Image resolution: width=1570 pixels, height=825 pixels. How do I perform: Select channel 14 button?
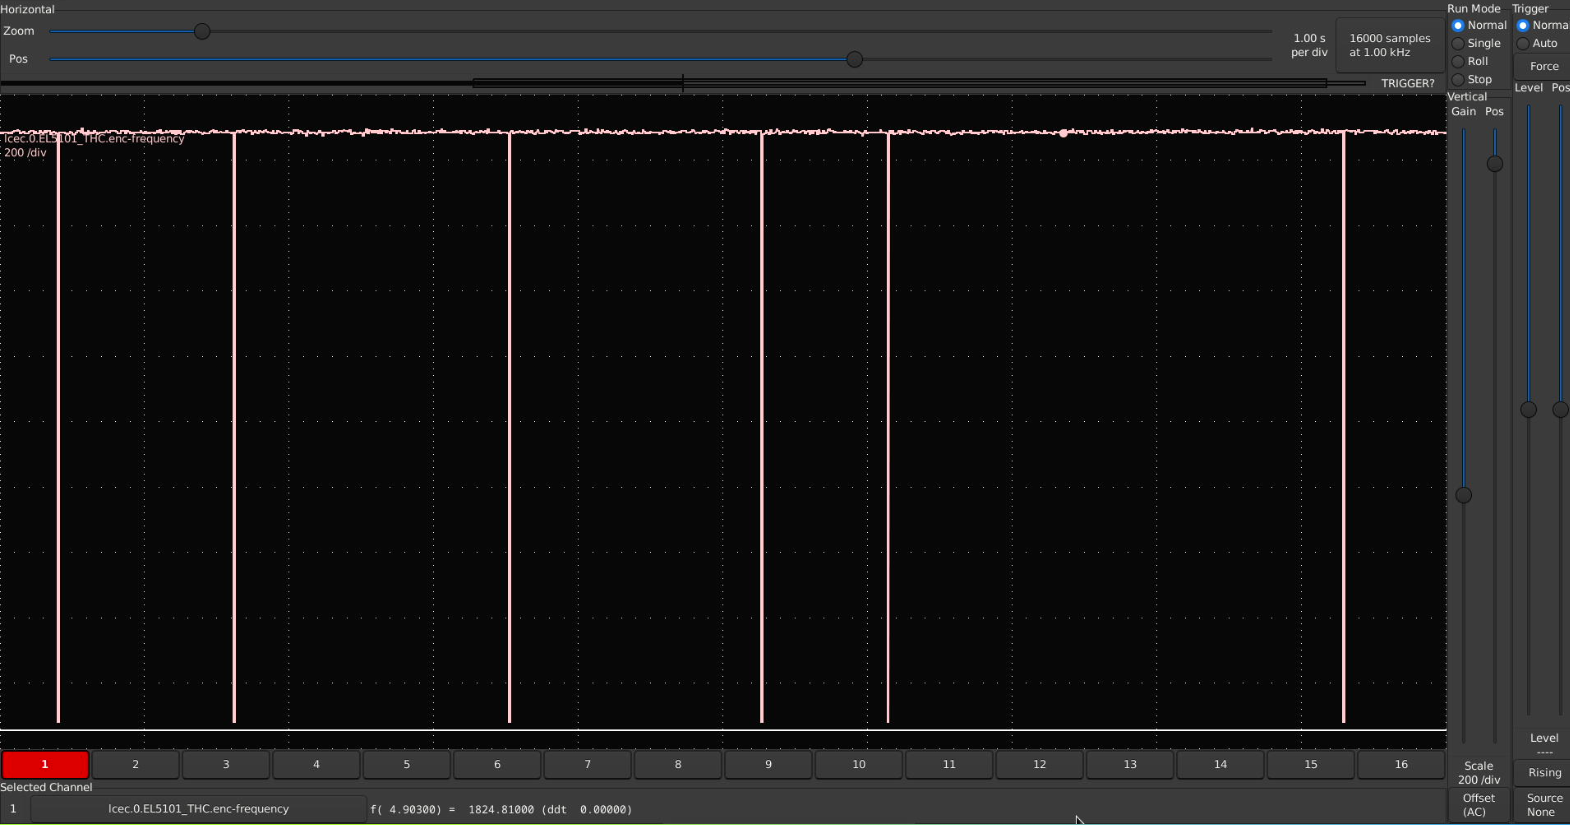pos(1221,764)
